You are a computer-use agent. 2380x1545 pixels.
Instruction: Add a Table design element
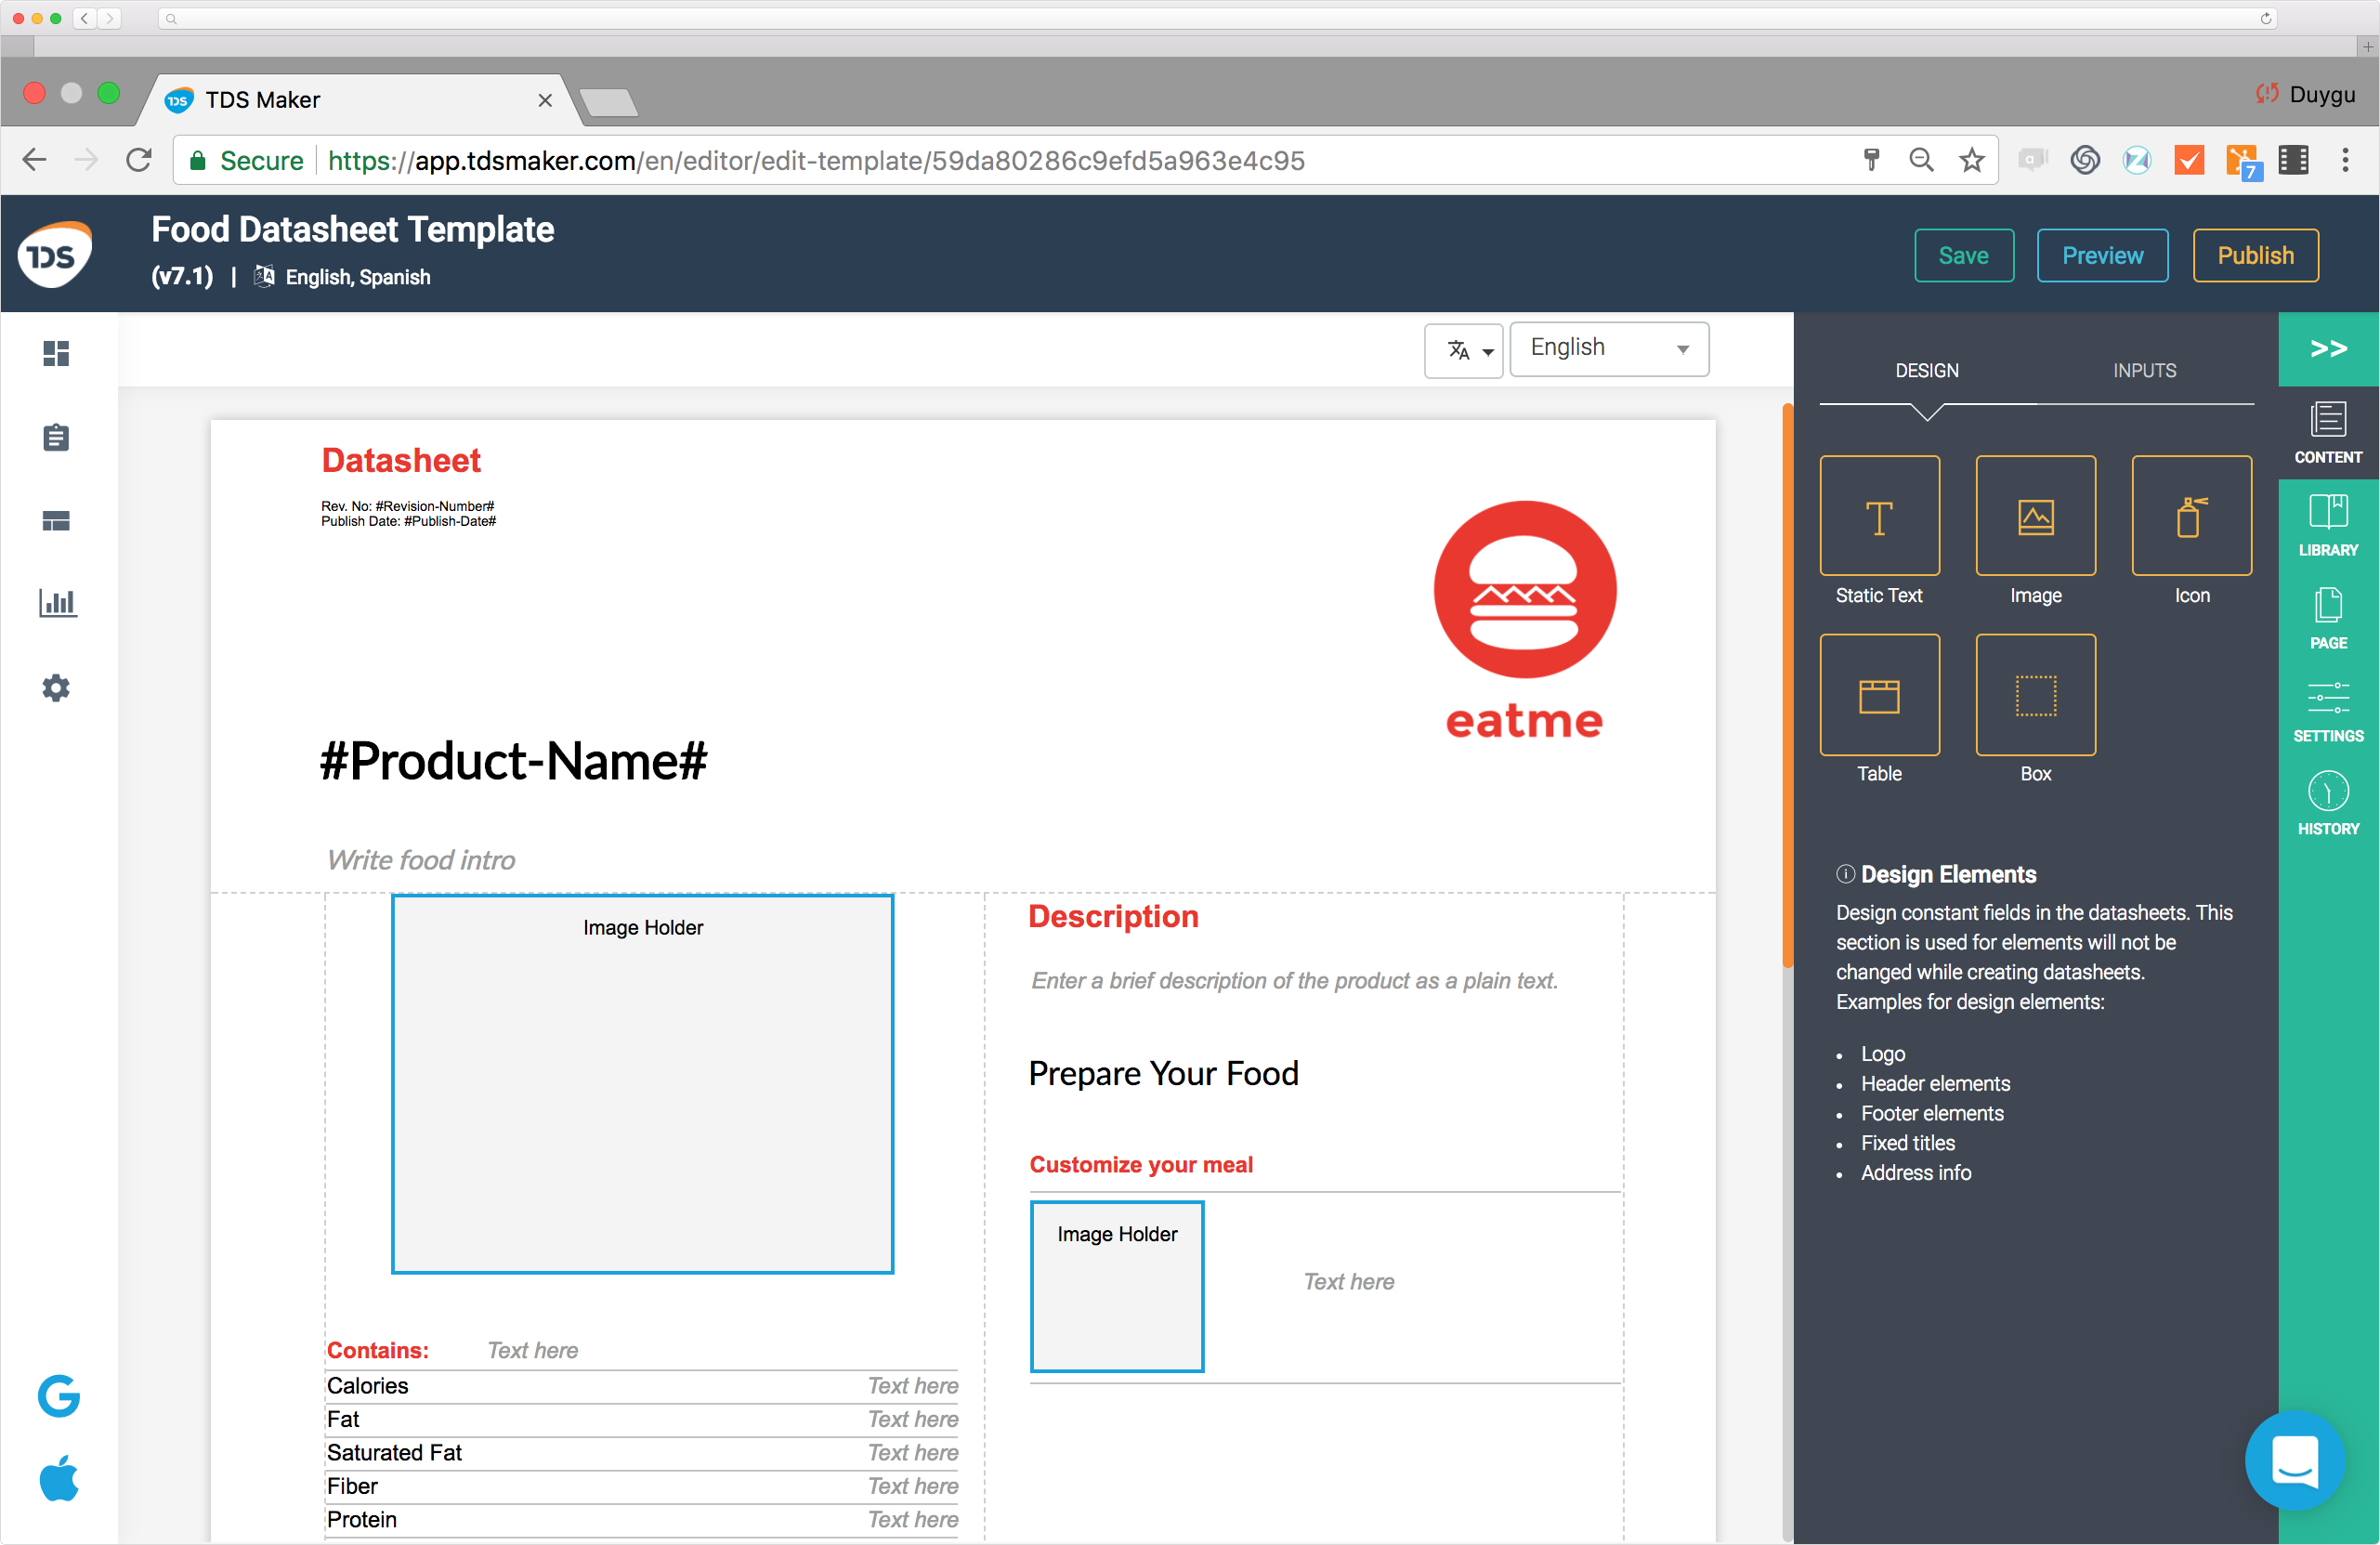click(x=1879, y=695)
